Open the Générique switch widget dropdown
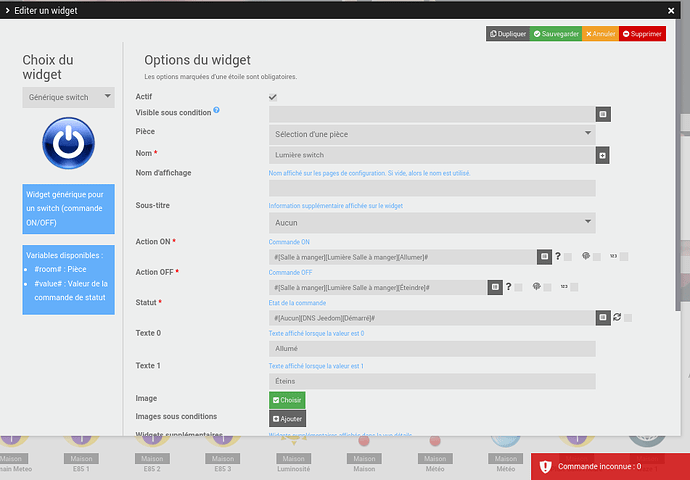 [x=69, y=97]
